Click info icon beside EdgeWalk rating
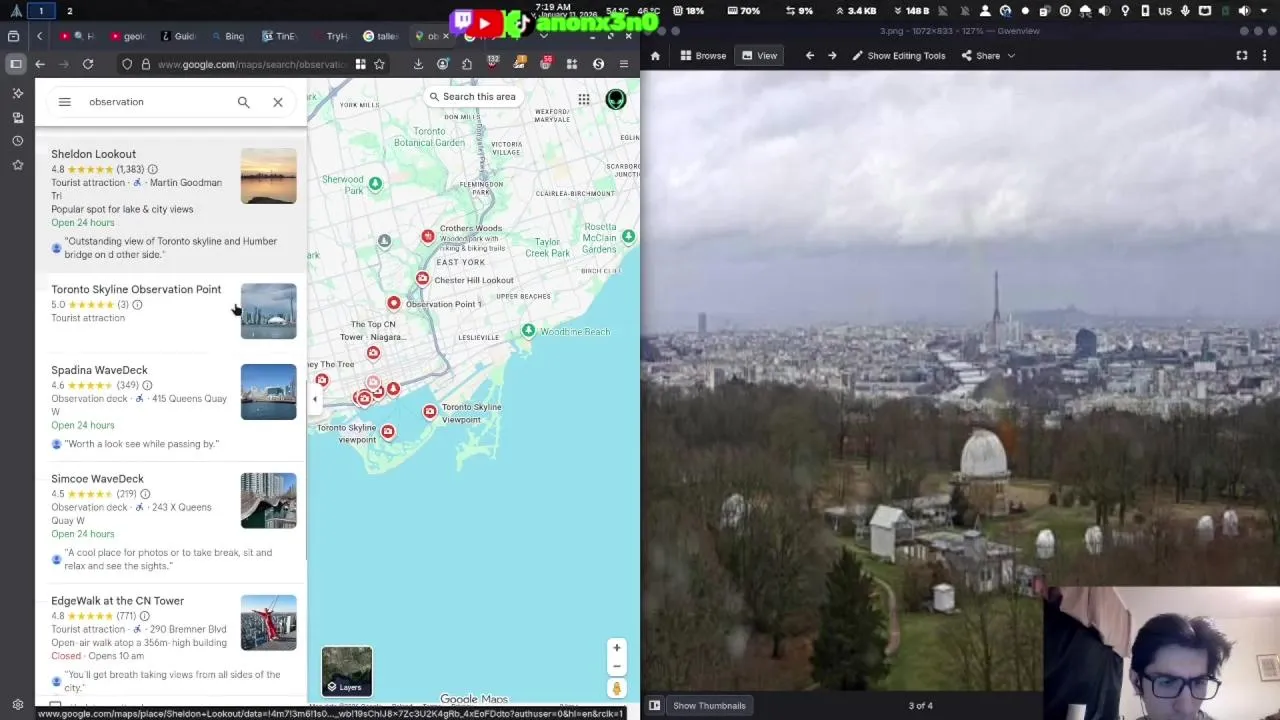Image resolution: width=1280 pixels, height=720 pixels. tap(144, 616)
